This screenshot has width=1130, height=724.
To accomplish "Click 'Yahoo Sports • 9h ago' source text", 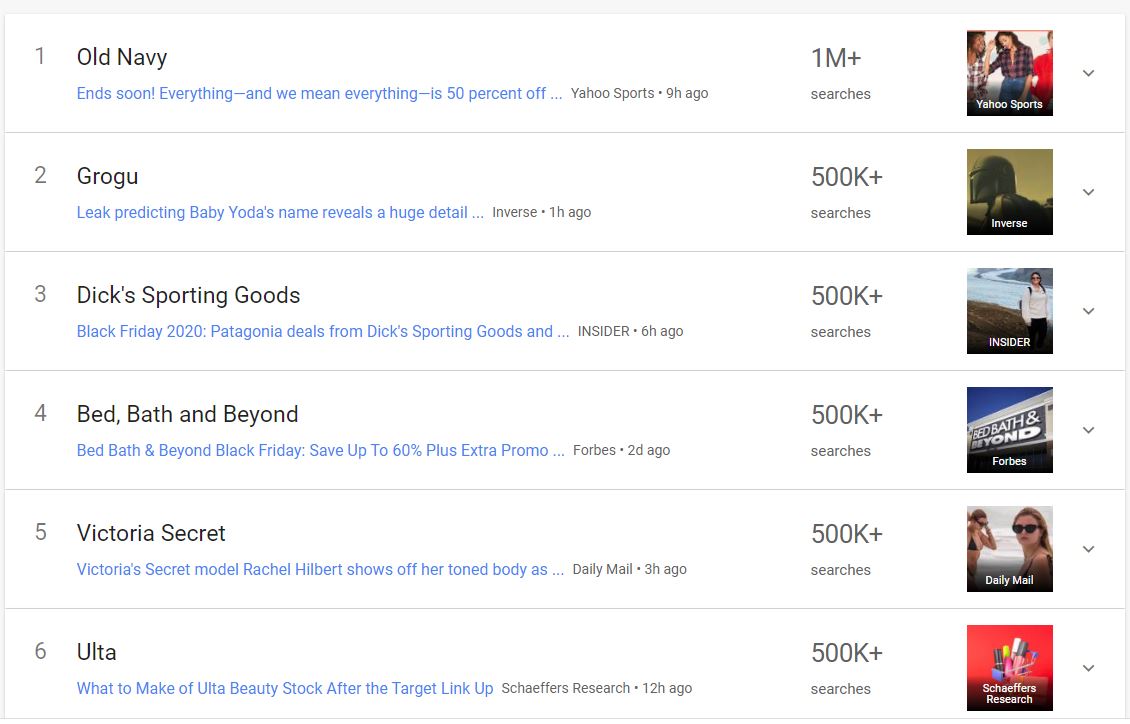I will [639, 93].
